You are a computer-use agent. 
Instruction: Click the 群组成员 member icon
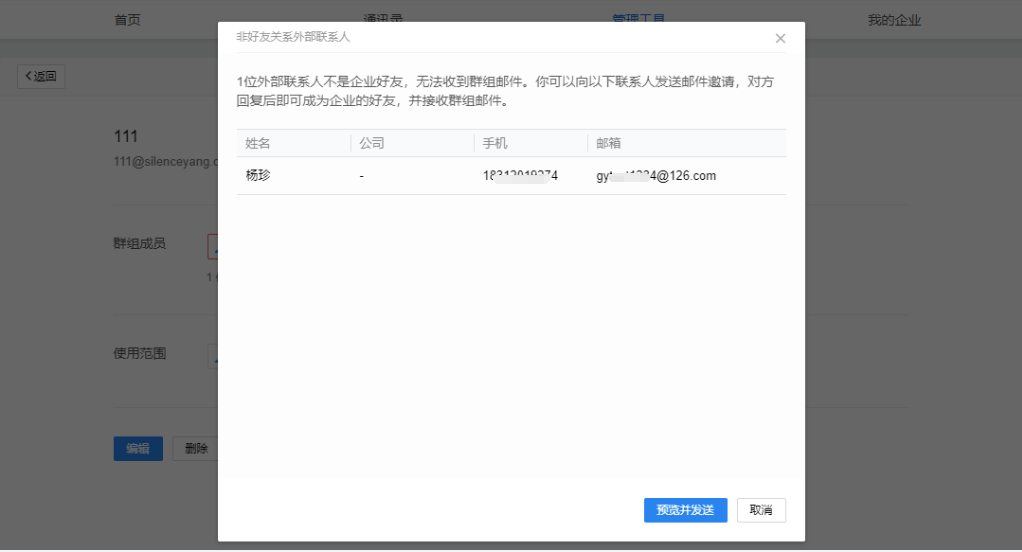[x=213, y=246]
